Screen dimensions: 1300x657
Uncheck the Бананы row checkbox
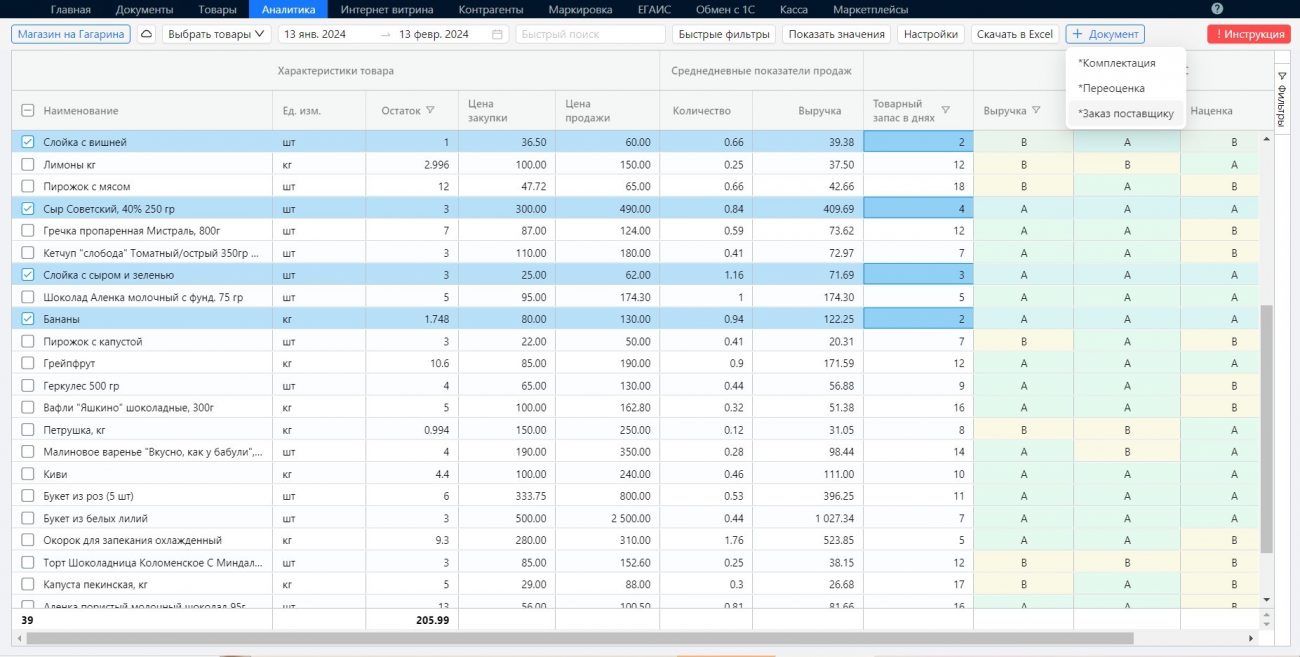point(28,319)
